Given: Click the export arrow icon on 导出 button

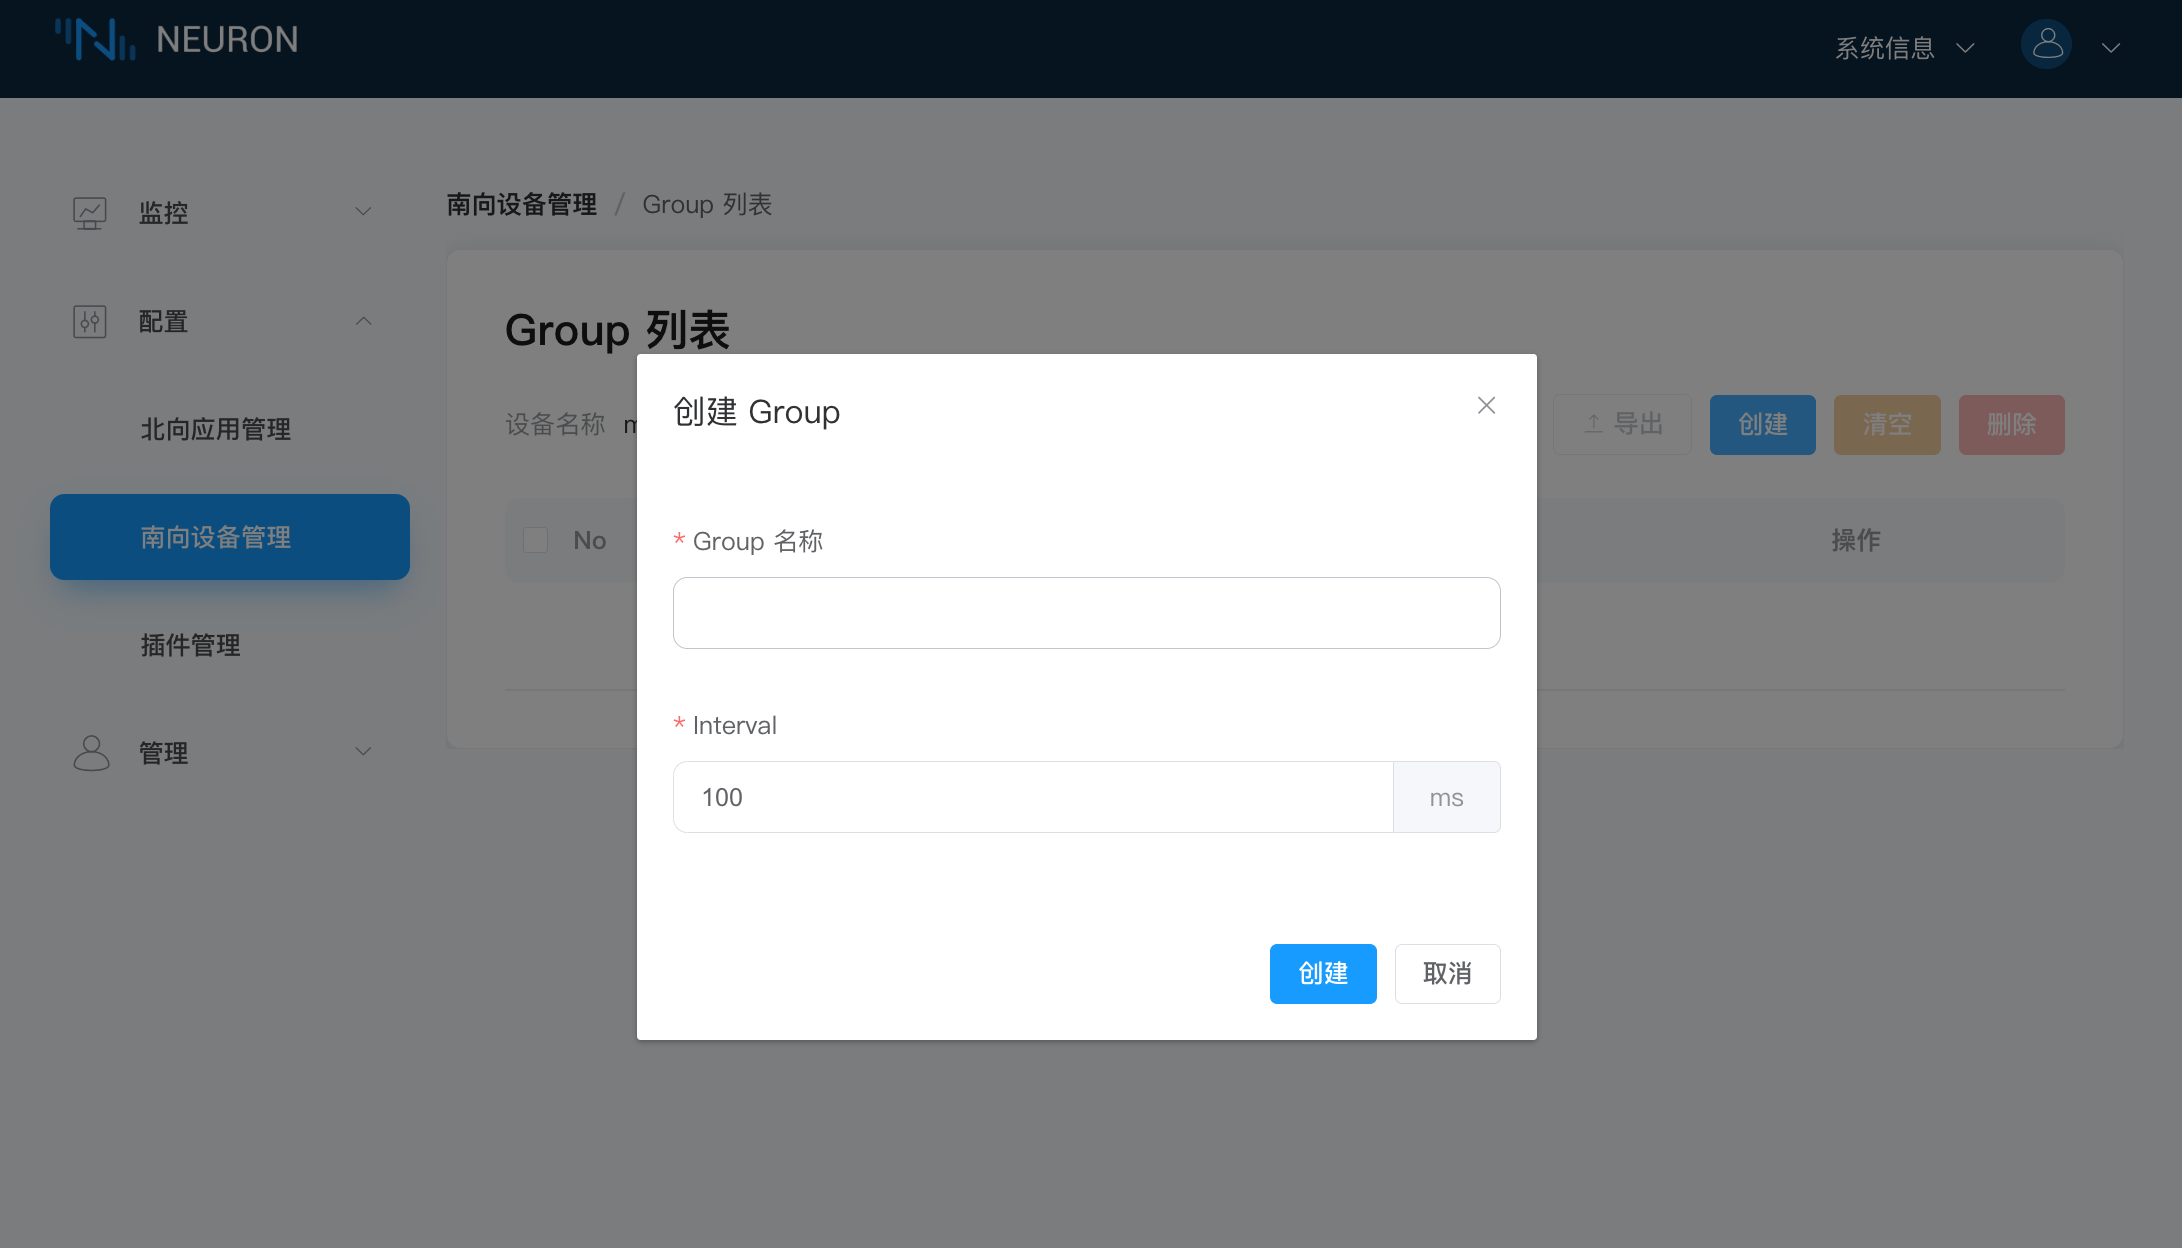Looking at the screenshot, I should (1592, 424).
